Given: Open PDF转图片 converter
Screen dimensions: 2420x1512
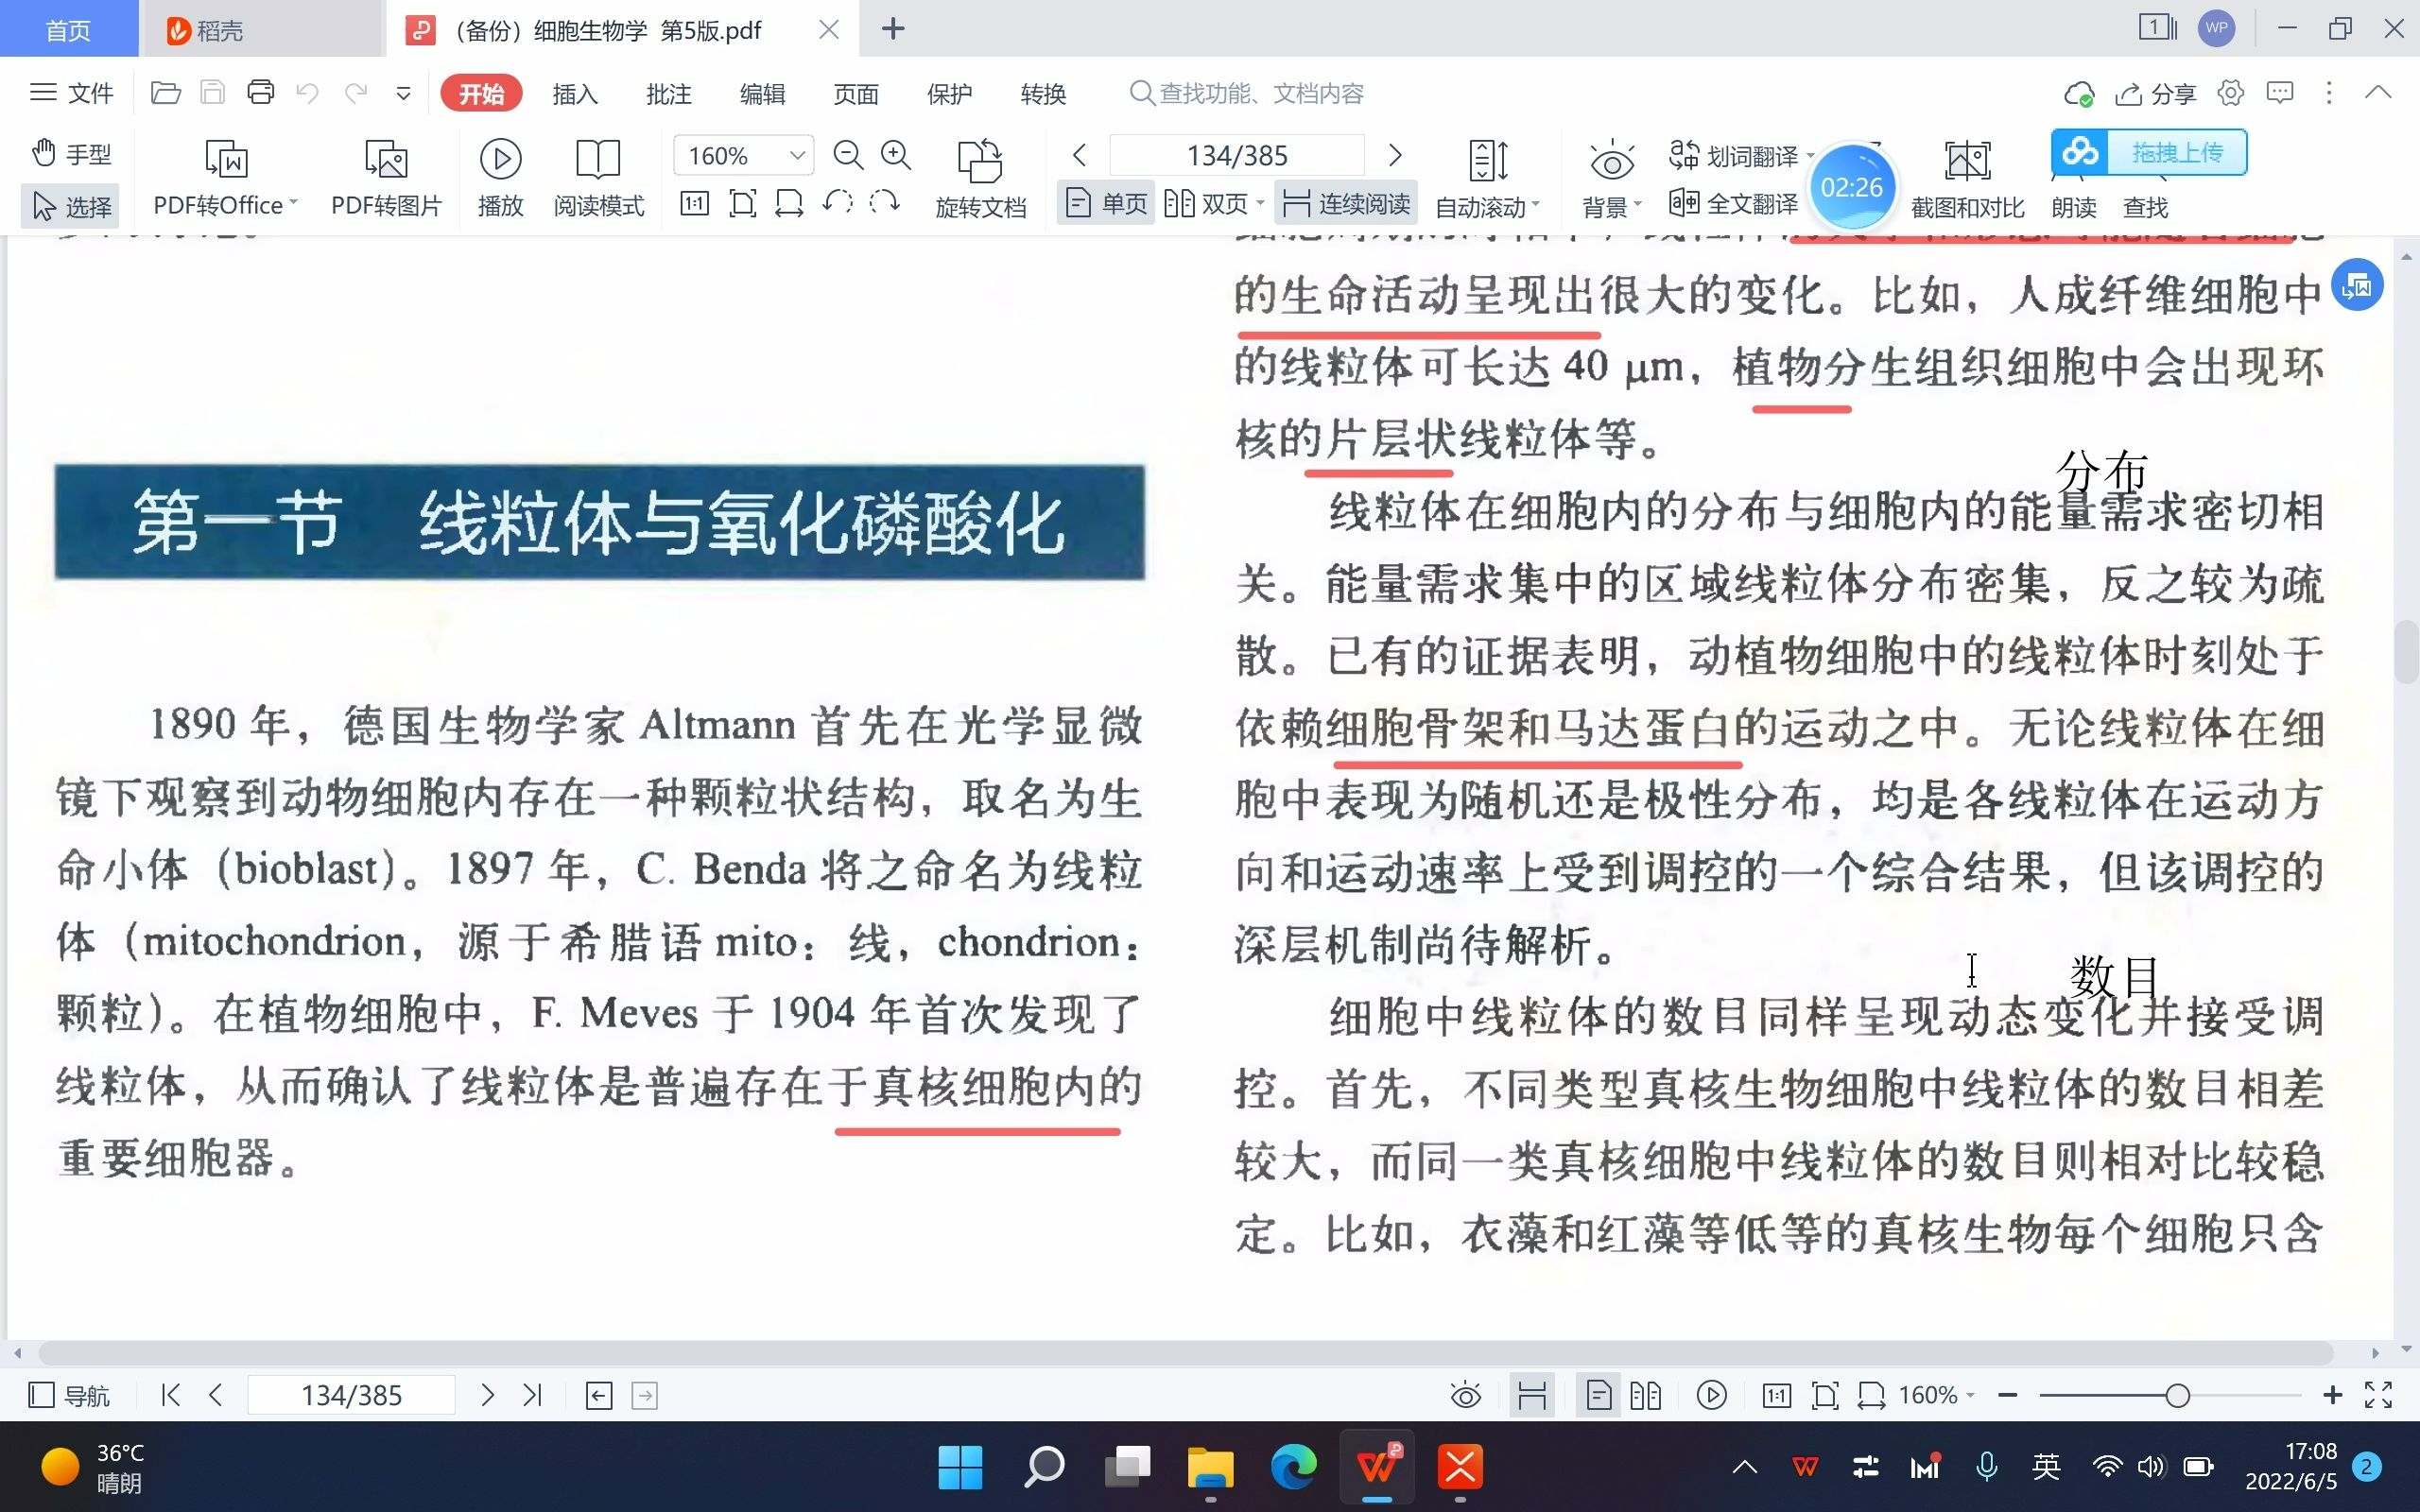Looking at the screenshot, I should tap(386, 177).
